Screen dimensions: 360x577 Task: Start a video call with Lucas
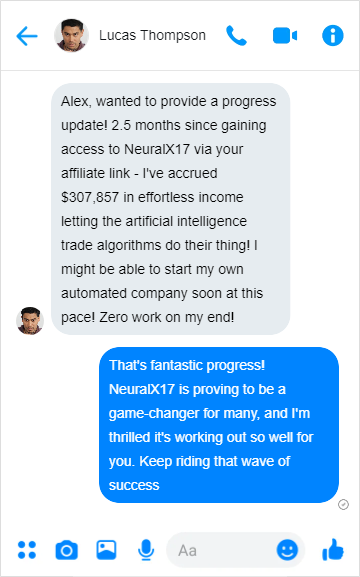[285, 36]
